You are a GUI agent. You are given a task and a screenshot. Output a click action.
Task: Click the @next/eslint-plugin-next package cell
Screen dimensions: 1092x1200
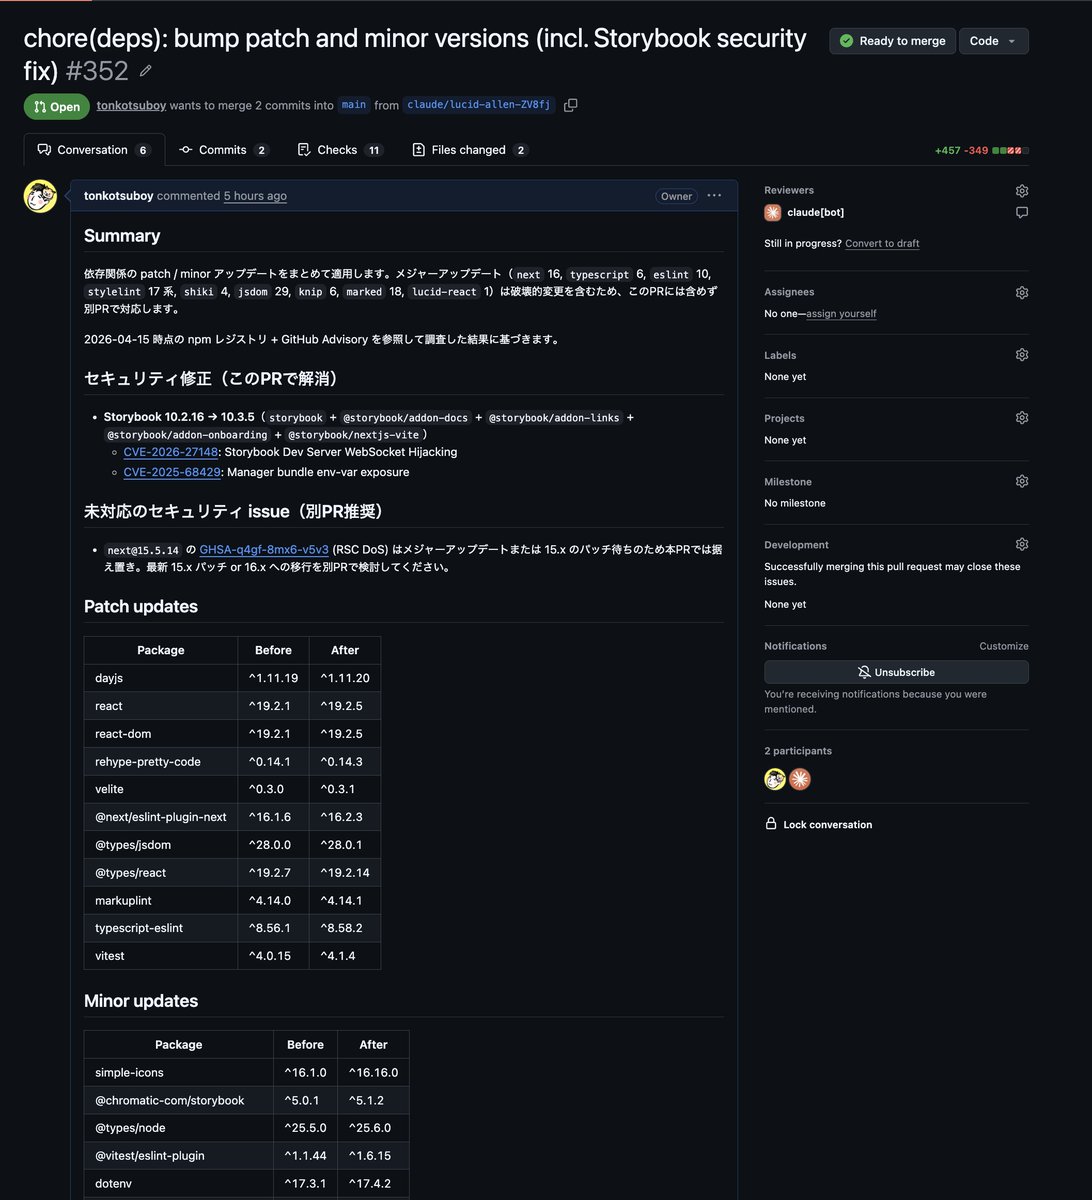(161, 817)
